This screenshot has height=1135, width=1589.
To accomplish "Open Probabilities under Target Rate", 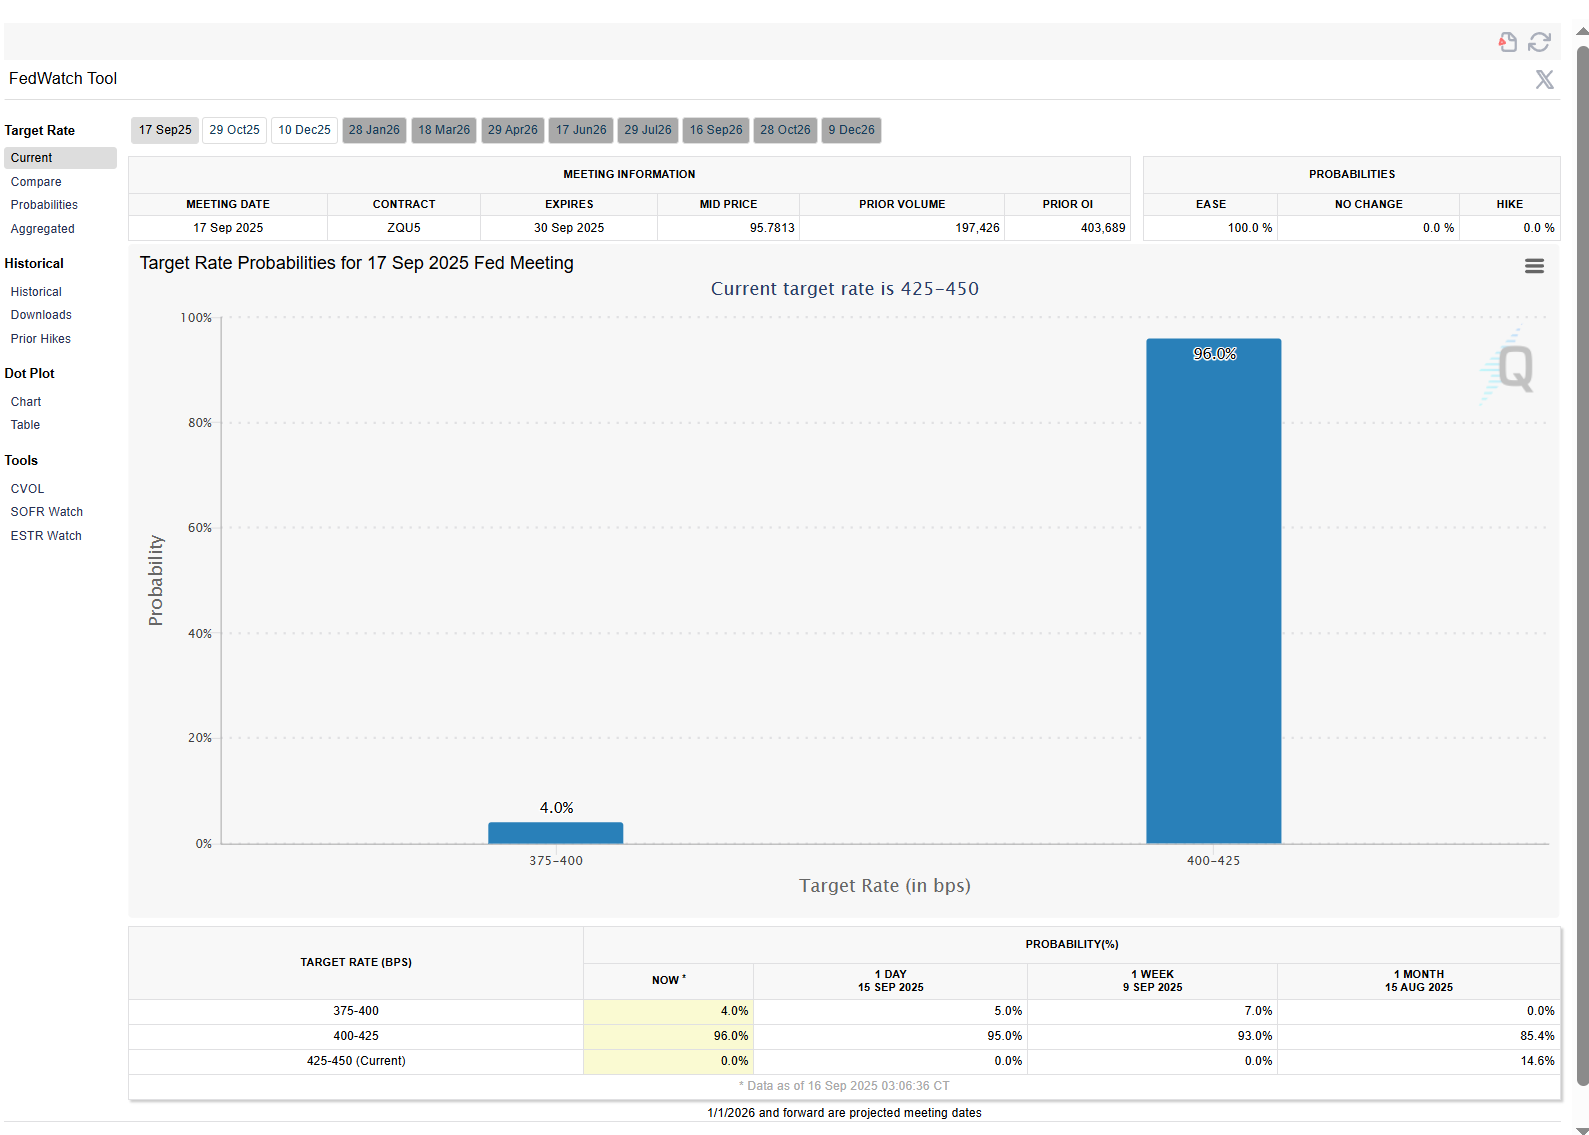I will click(44, 205).
